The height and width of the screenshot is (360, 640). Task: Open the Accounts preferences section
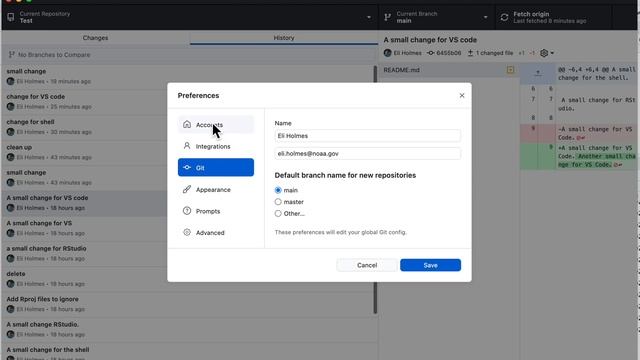(216, 124)
